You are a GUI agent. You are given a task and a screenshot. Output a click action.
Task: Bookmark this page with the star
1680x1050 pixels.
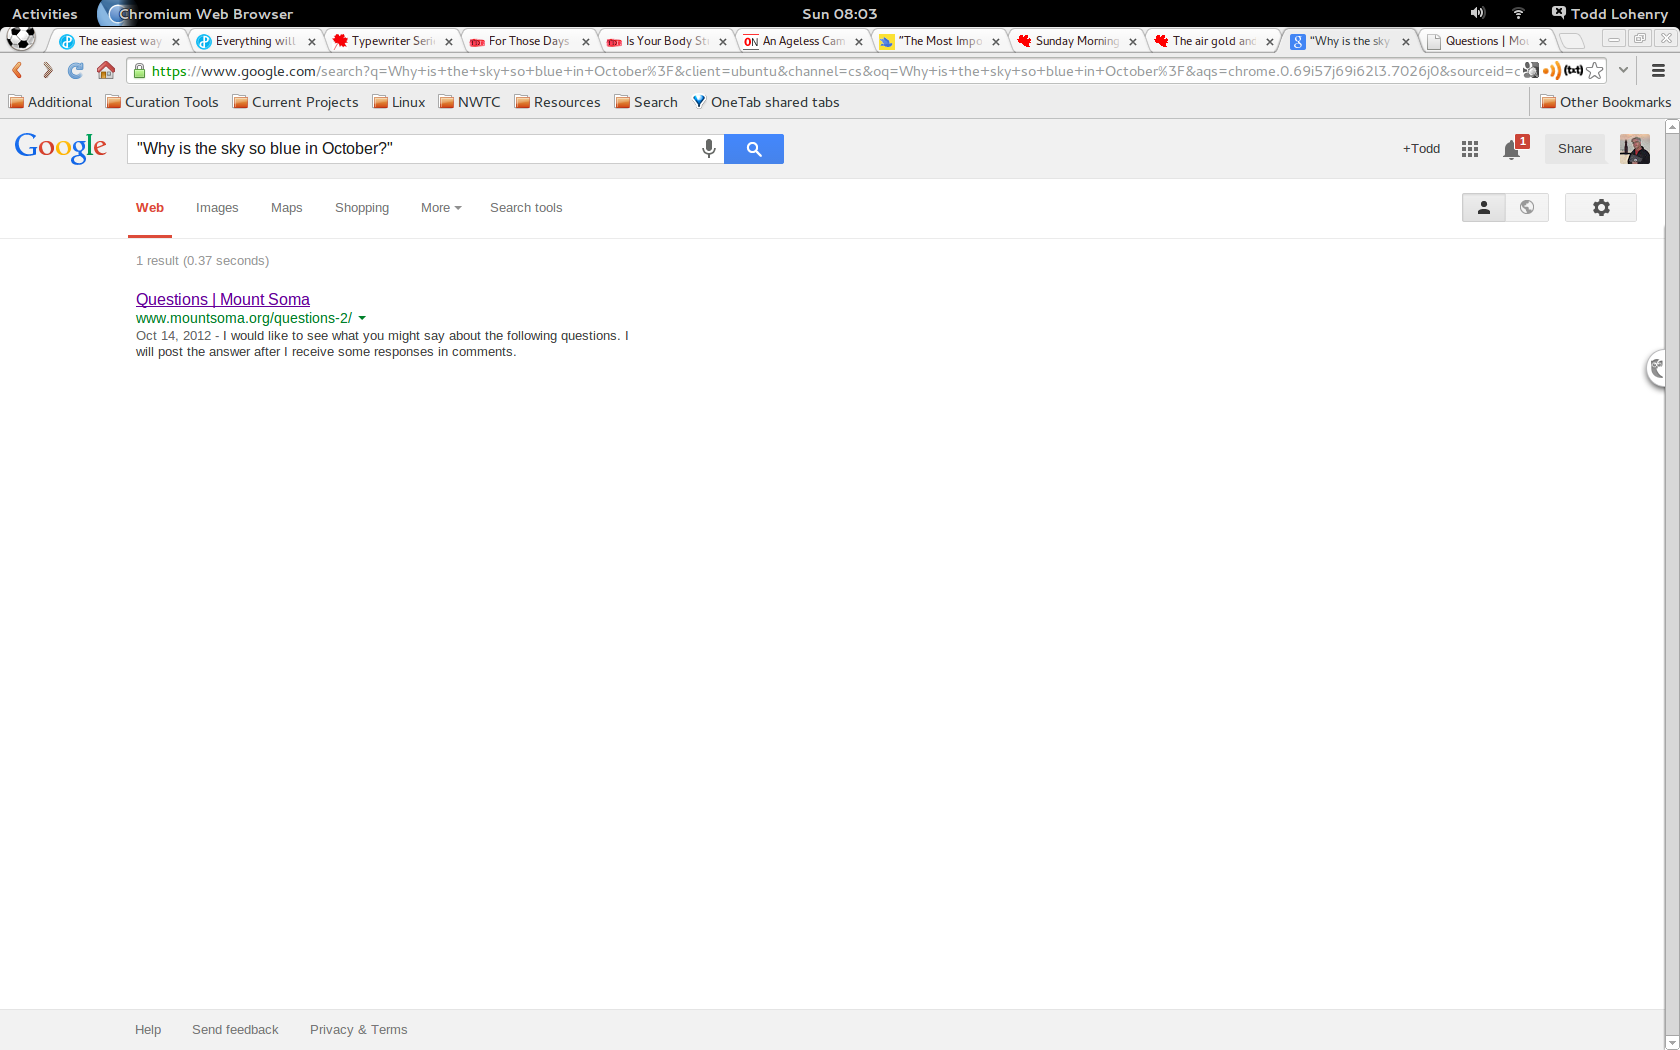1595,71
